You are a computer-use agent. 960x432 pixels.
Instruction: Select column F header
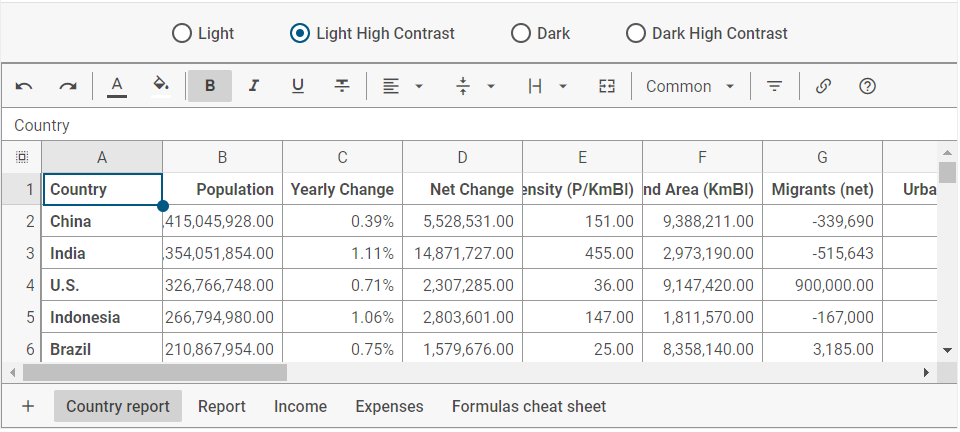click(x=702, y=157)
